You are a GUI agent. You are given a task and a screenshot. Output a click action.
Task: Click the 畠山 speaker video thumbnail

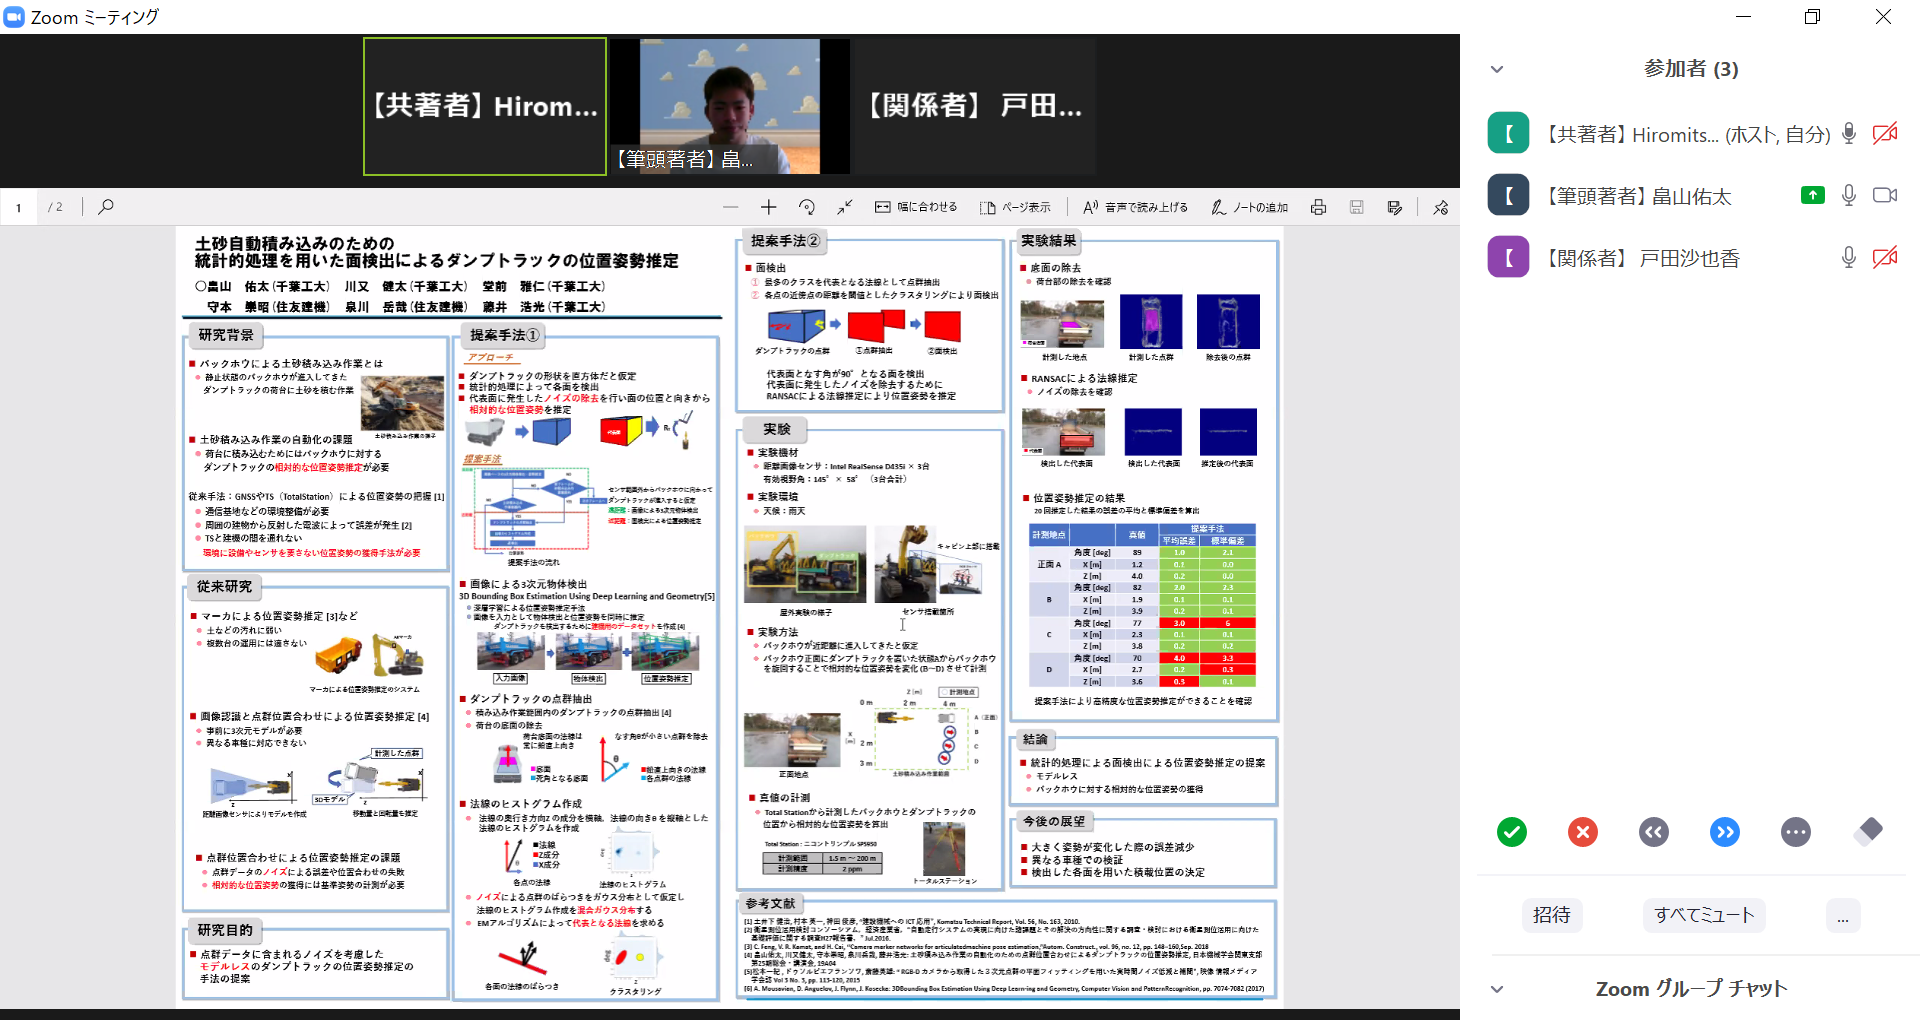(730, 106)
